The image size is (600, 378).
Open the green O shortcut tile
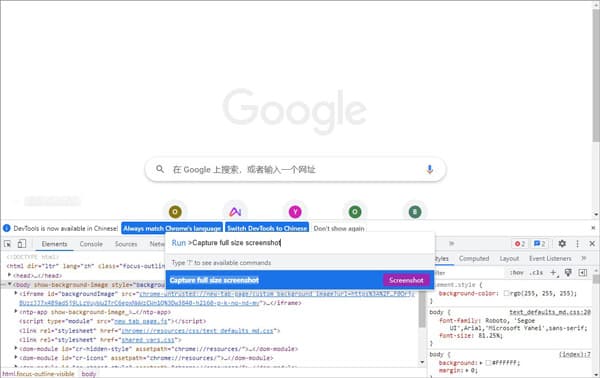pos(355,212)
